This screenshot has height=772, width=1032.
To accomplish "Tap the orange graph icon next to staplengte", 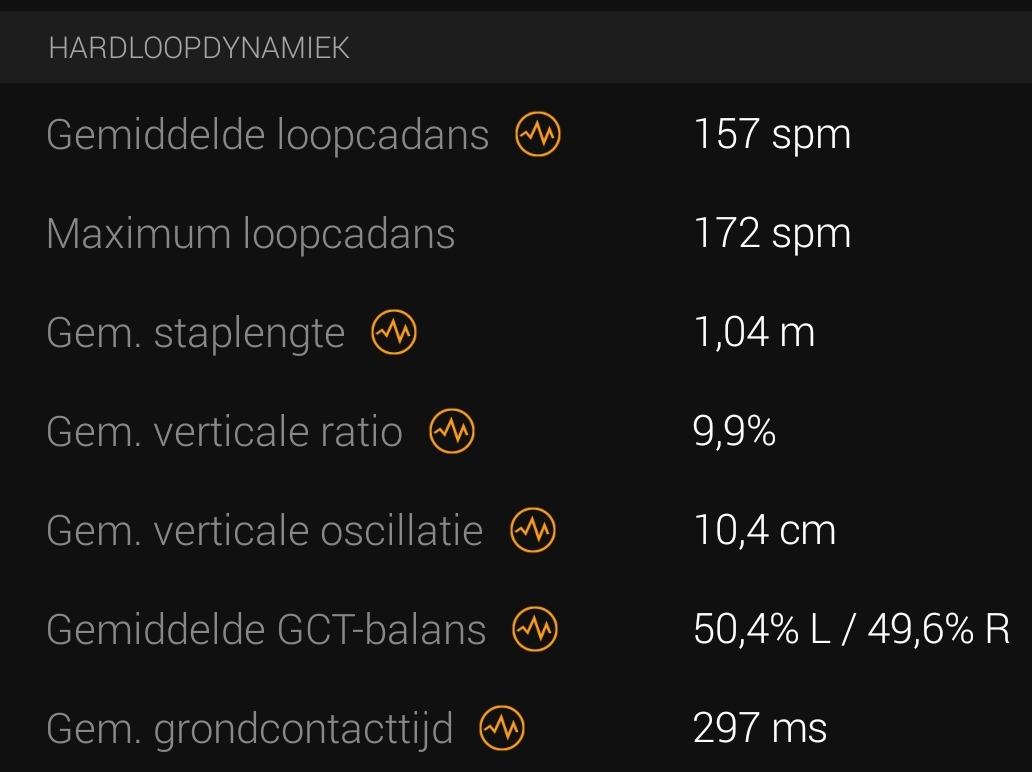I will tap(395, 333).
